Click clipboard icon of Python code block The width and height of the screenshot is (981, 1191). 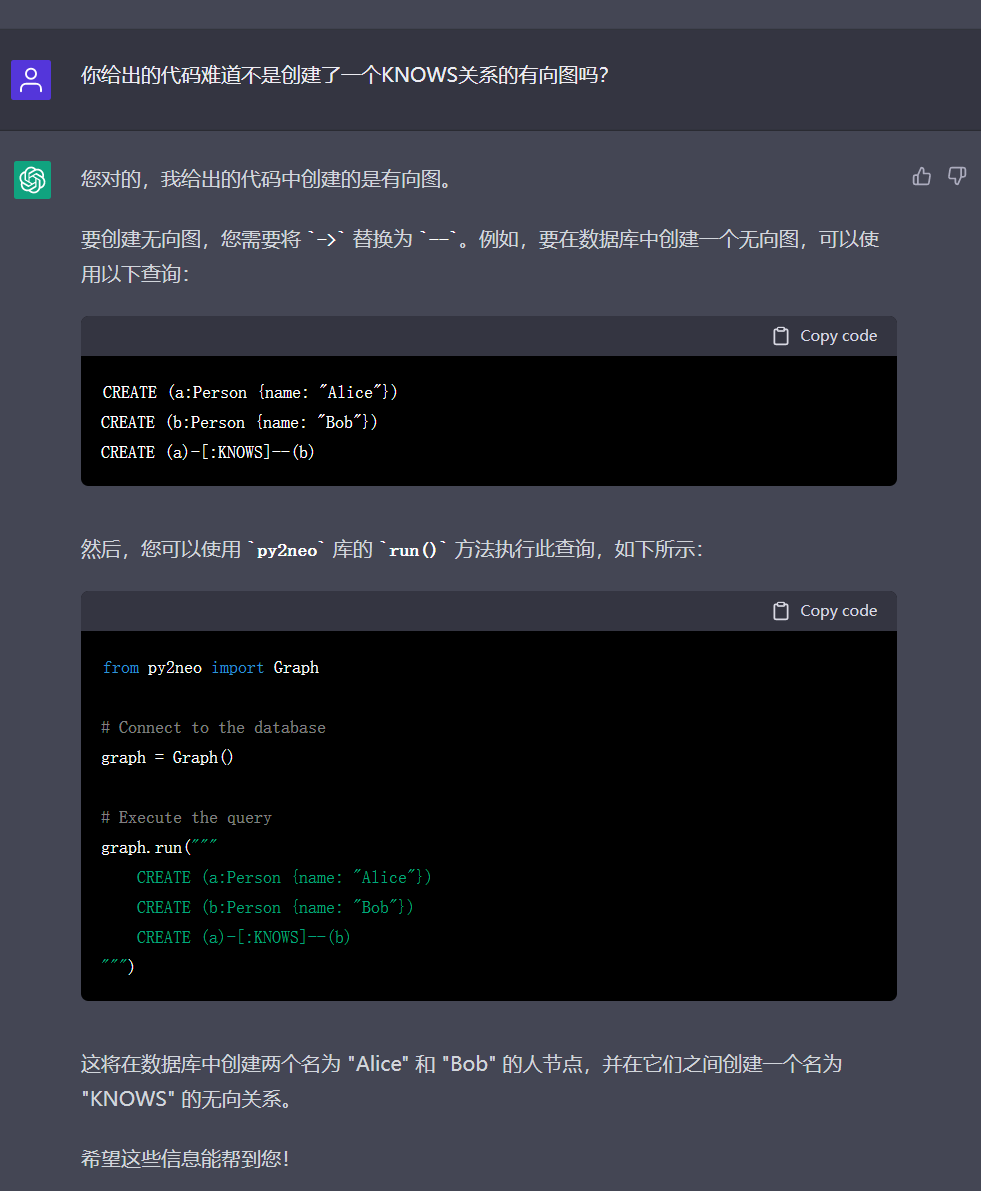(x=781, y=611)
